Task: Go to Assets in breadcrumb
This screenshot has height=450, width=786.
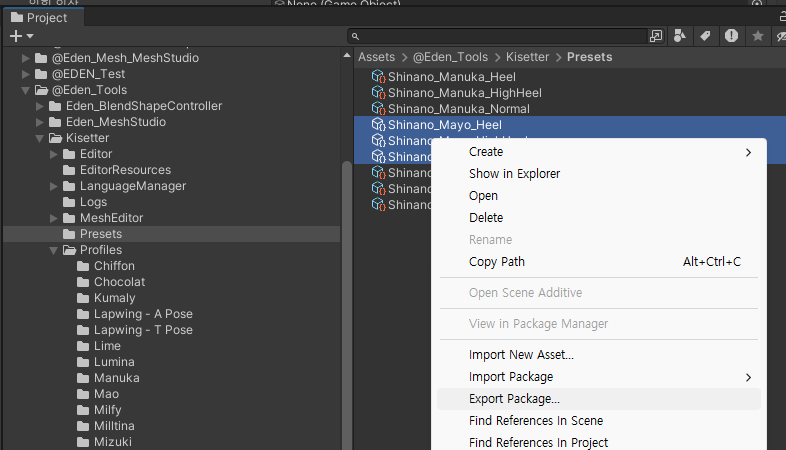Action: 376,57
